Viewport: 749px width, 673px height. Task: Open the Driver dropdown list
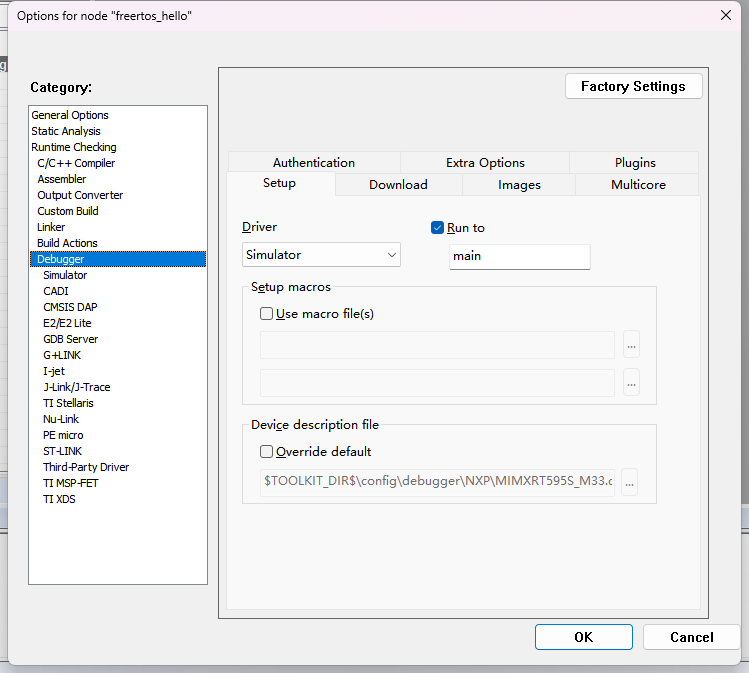321,255
